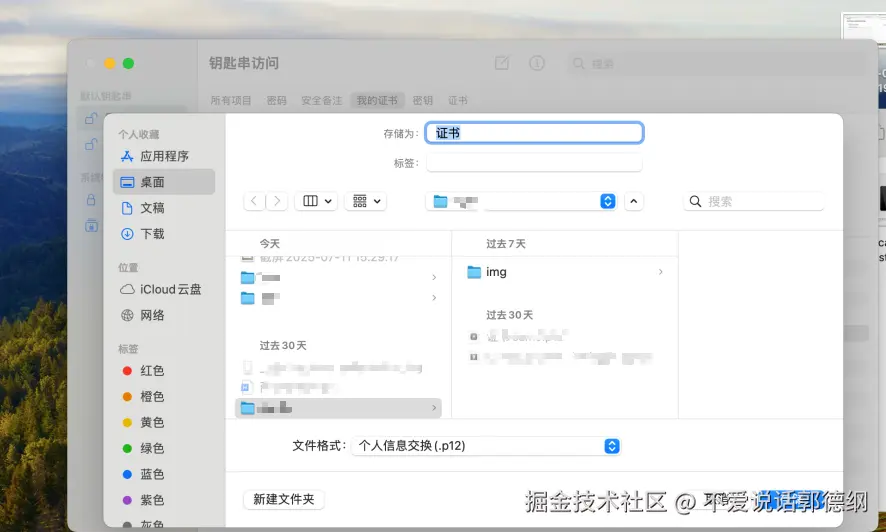Open file format (文件格式) dropdown
Screen dimensions: 886x532
point(486,446)
